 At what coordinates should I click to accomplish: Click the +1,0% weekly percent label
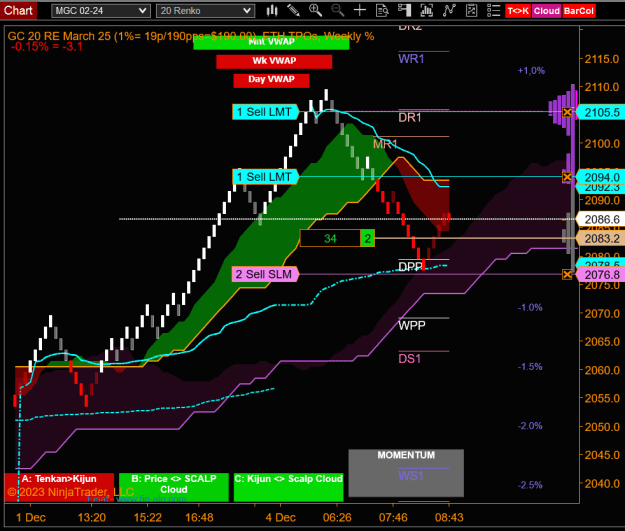coord(531,71)
